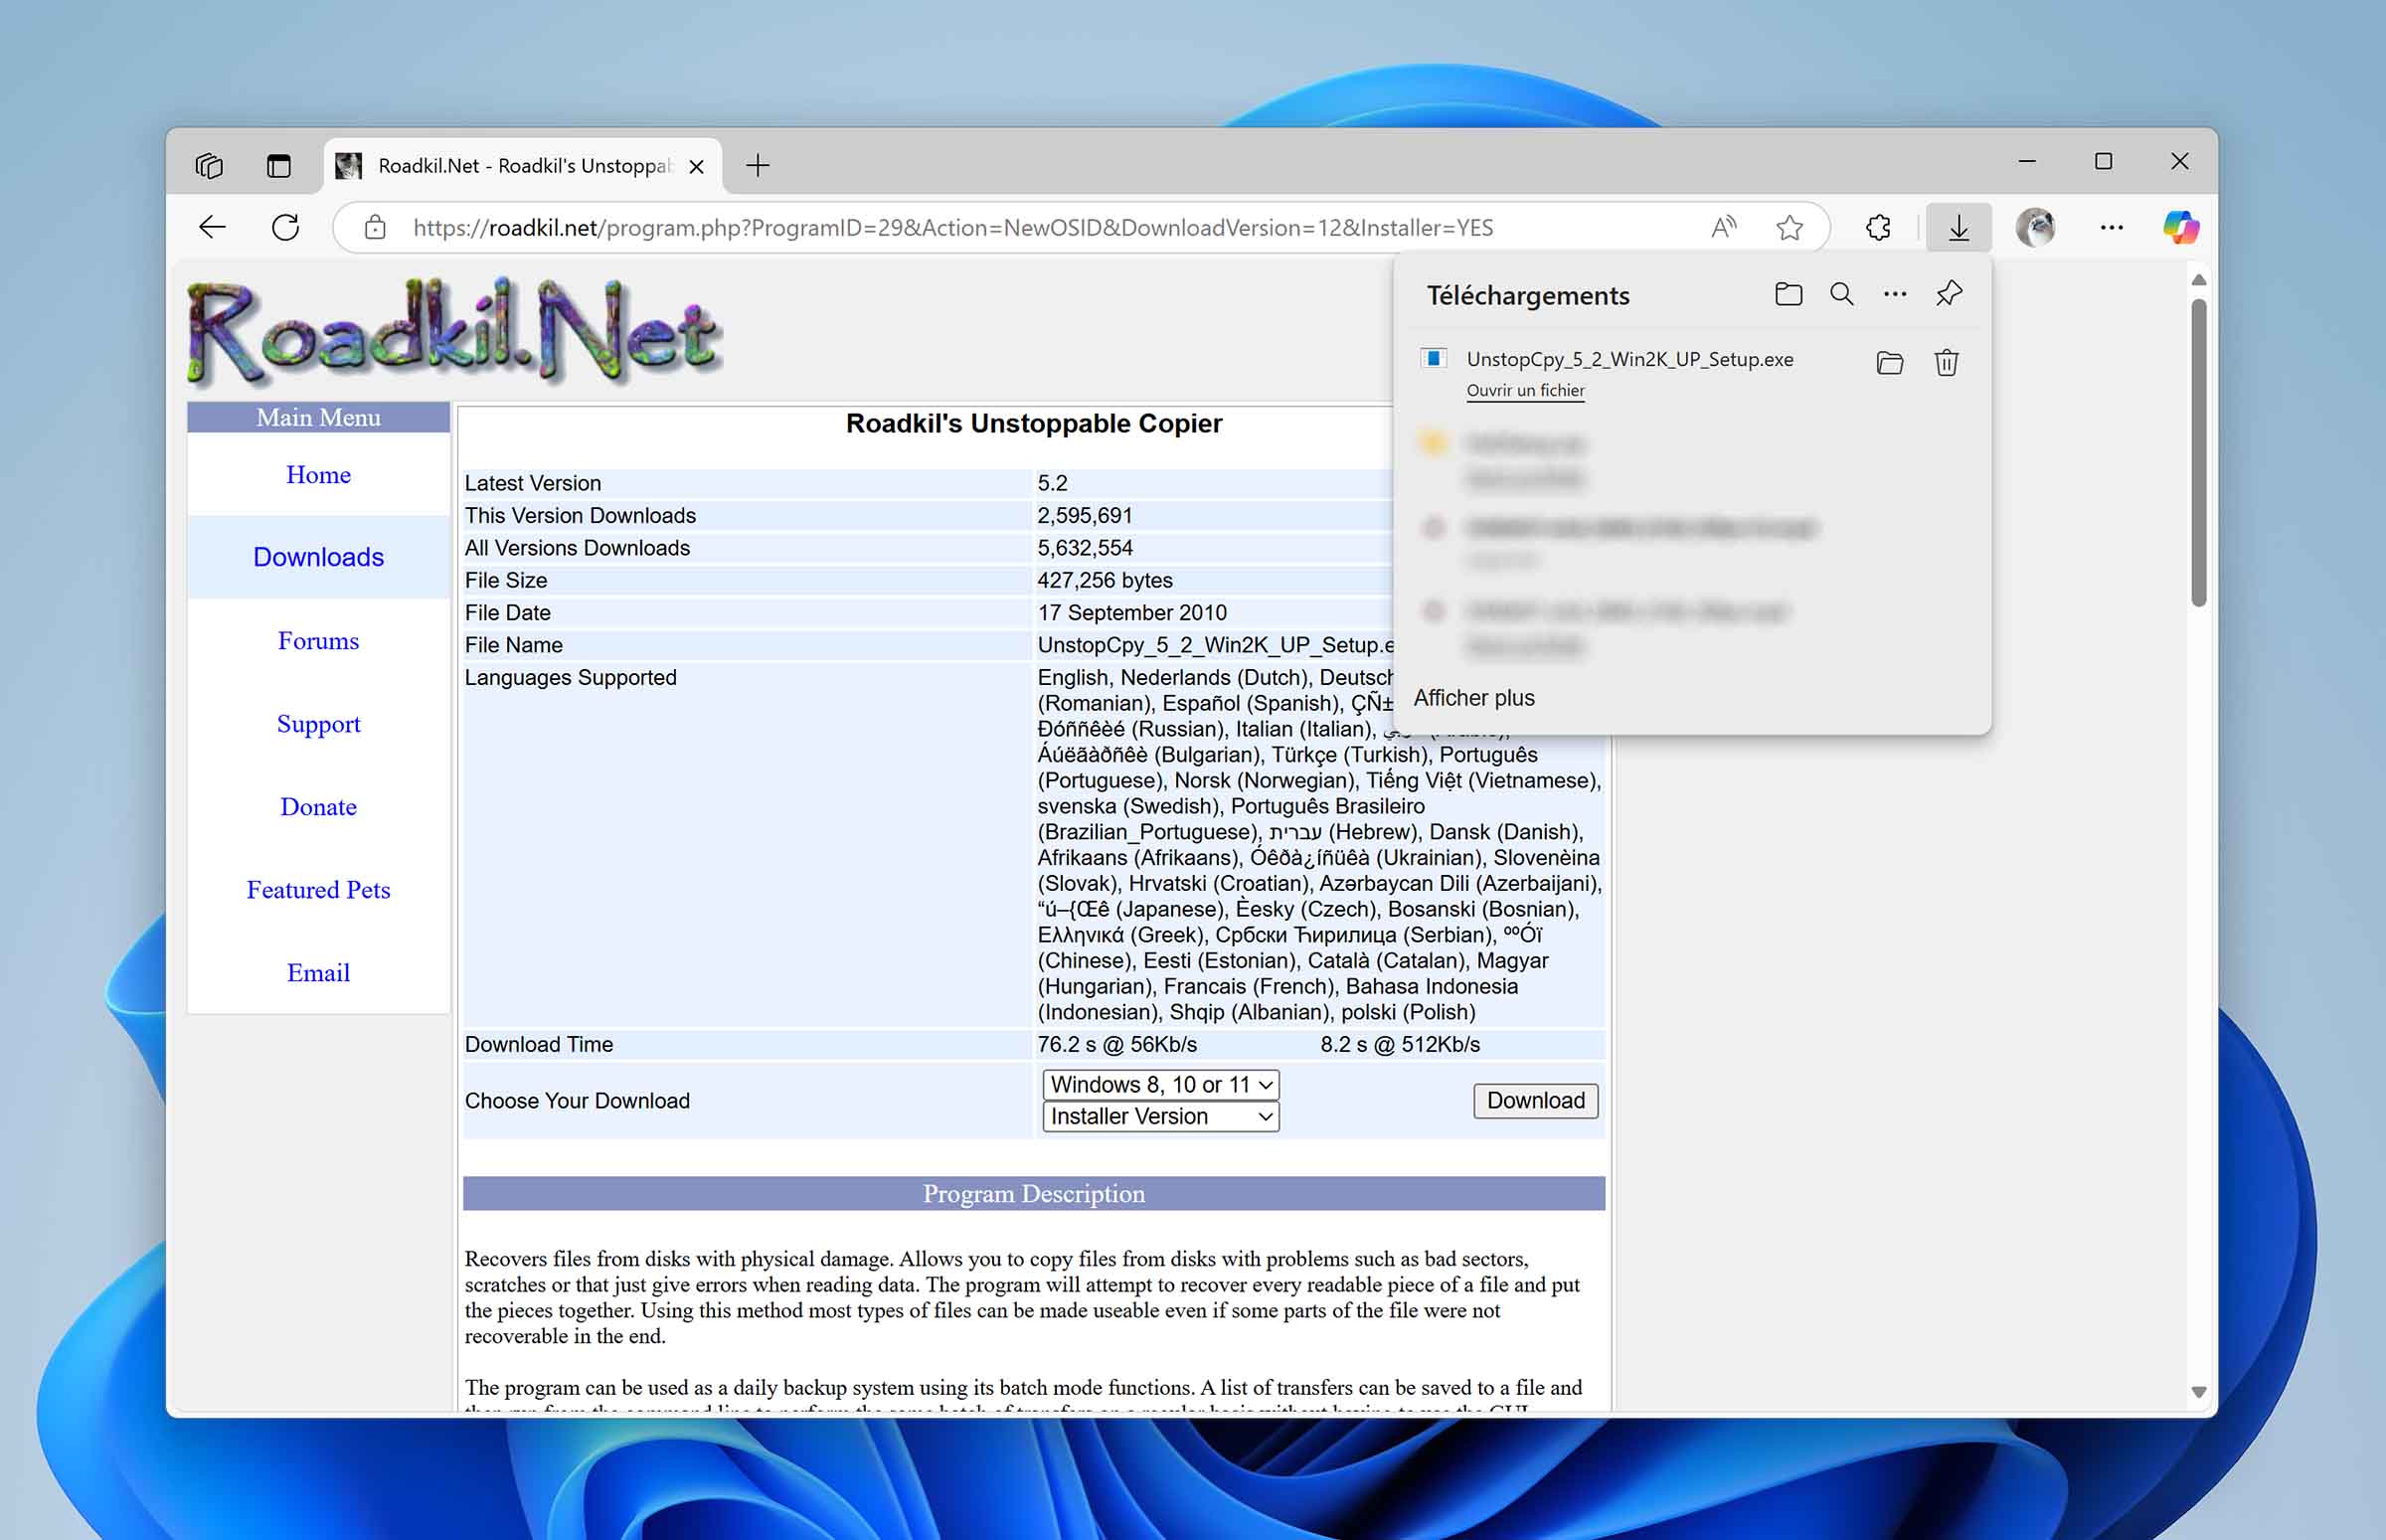Viewport: 2386px width, 1540px height.
Task: Reload the page with the refresh icon
Action: [286, 228]
